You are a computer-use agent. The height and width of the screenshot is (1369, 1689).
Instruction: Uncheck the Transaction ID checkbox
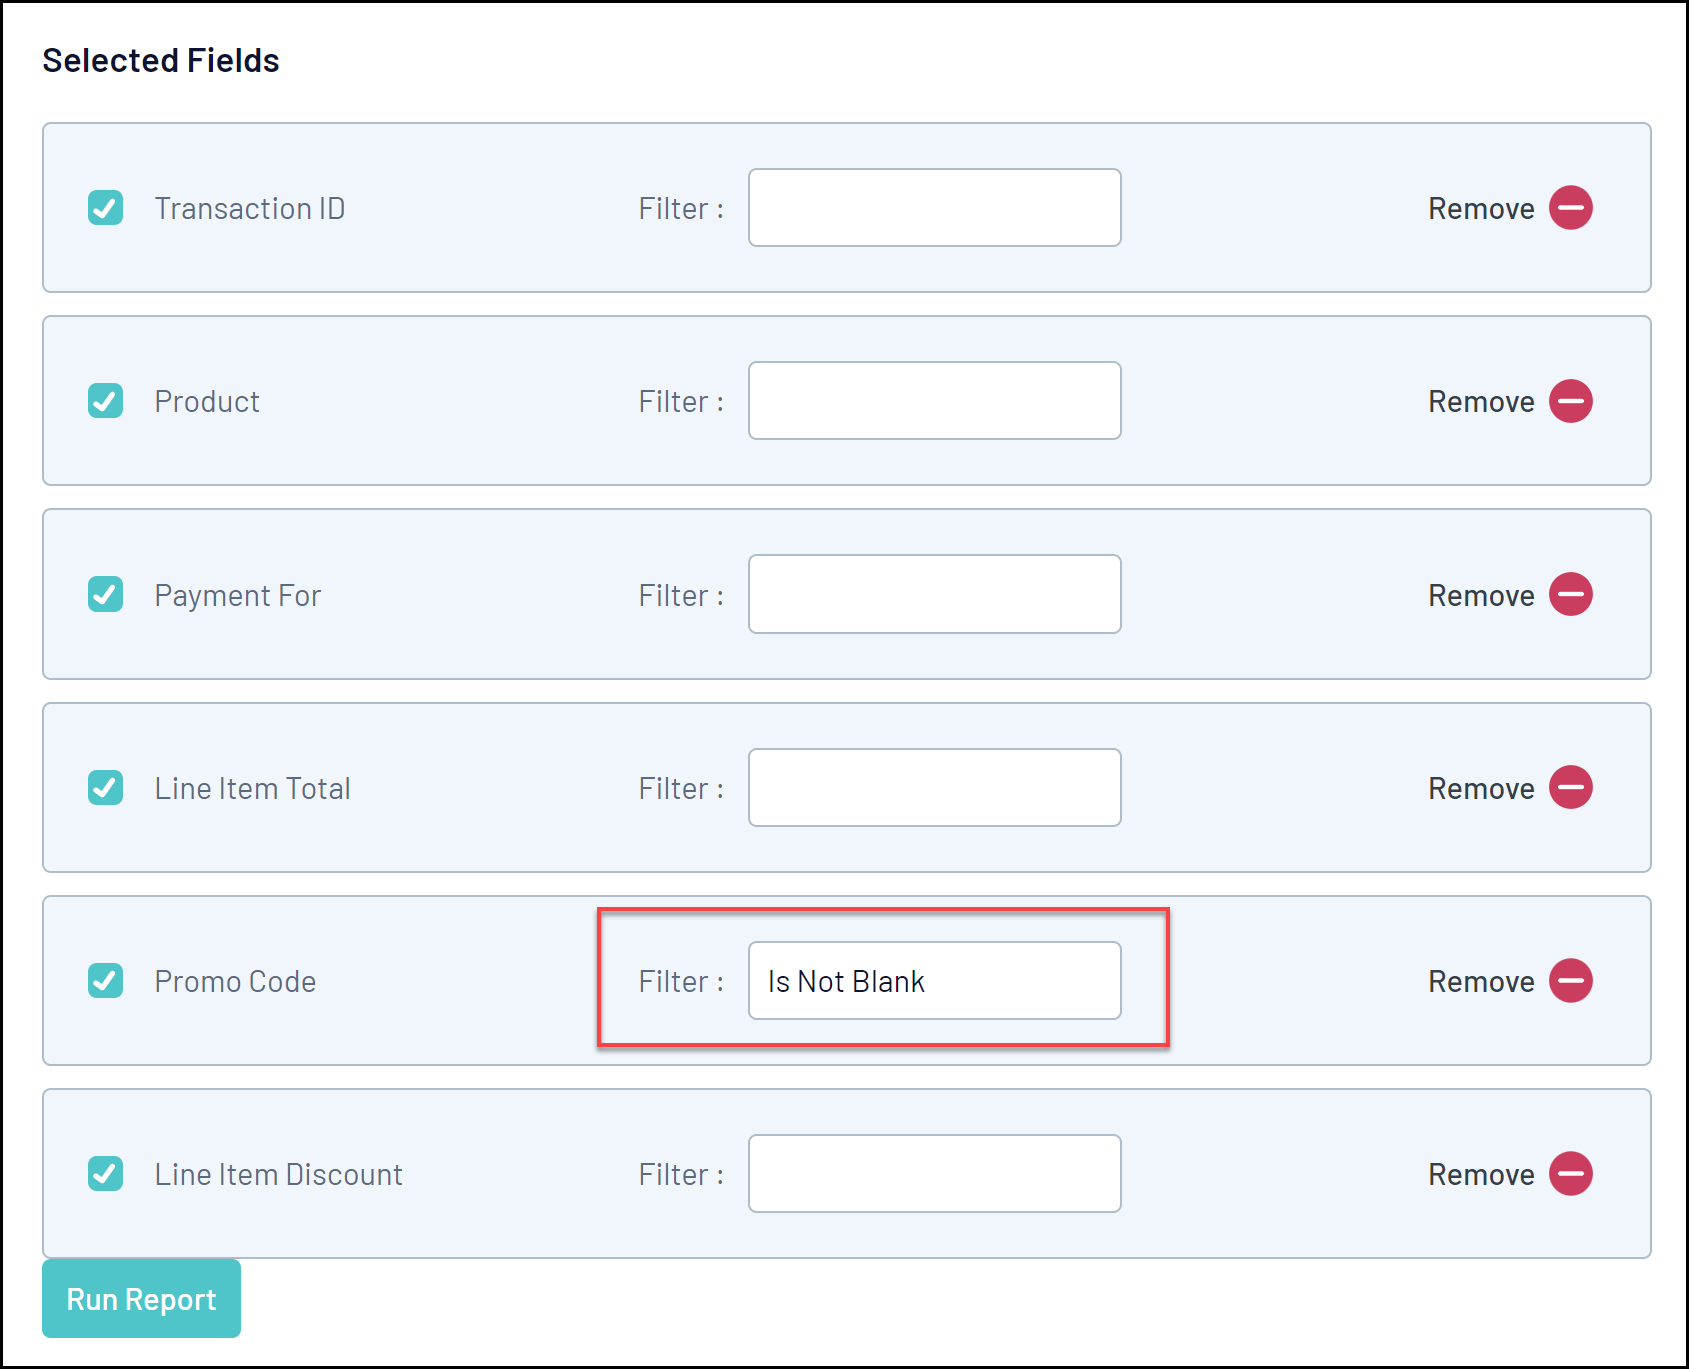click(105, 208)
